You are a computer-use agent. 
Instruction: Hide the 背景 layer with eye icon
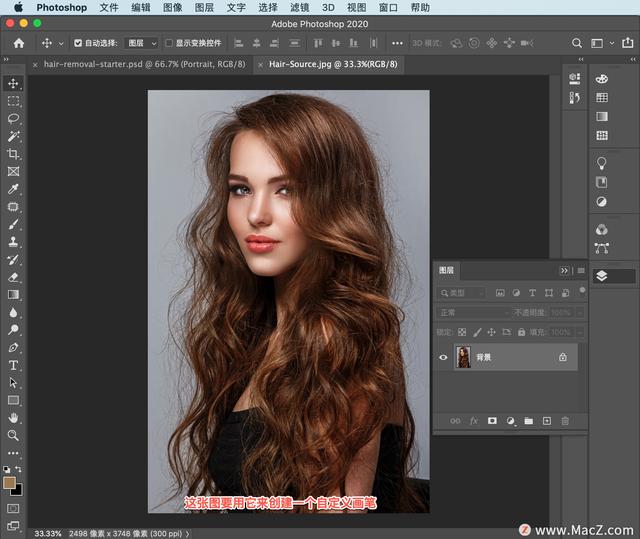[444, 357]
